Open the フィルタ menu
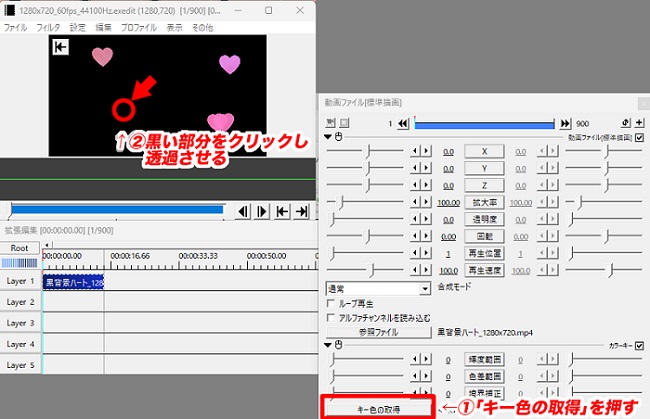This screenshot has height=419, width=650. pos(46,27)
